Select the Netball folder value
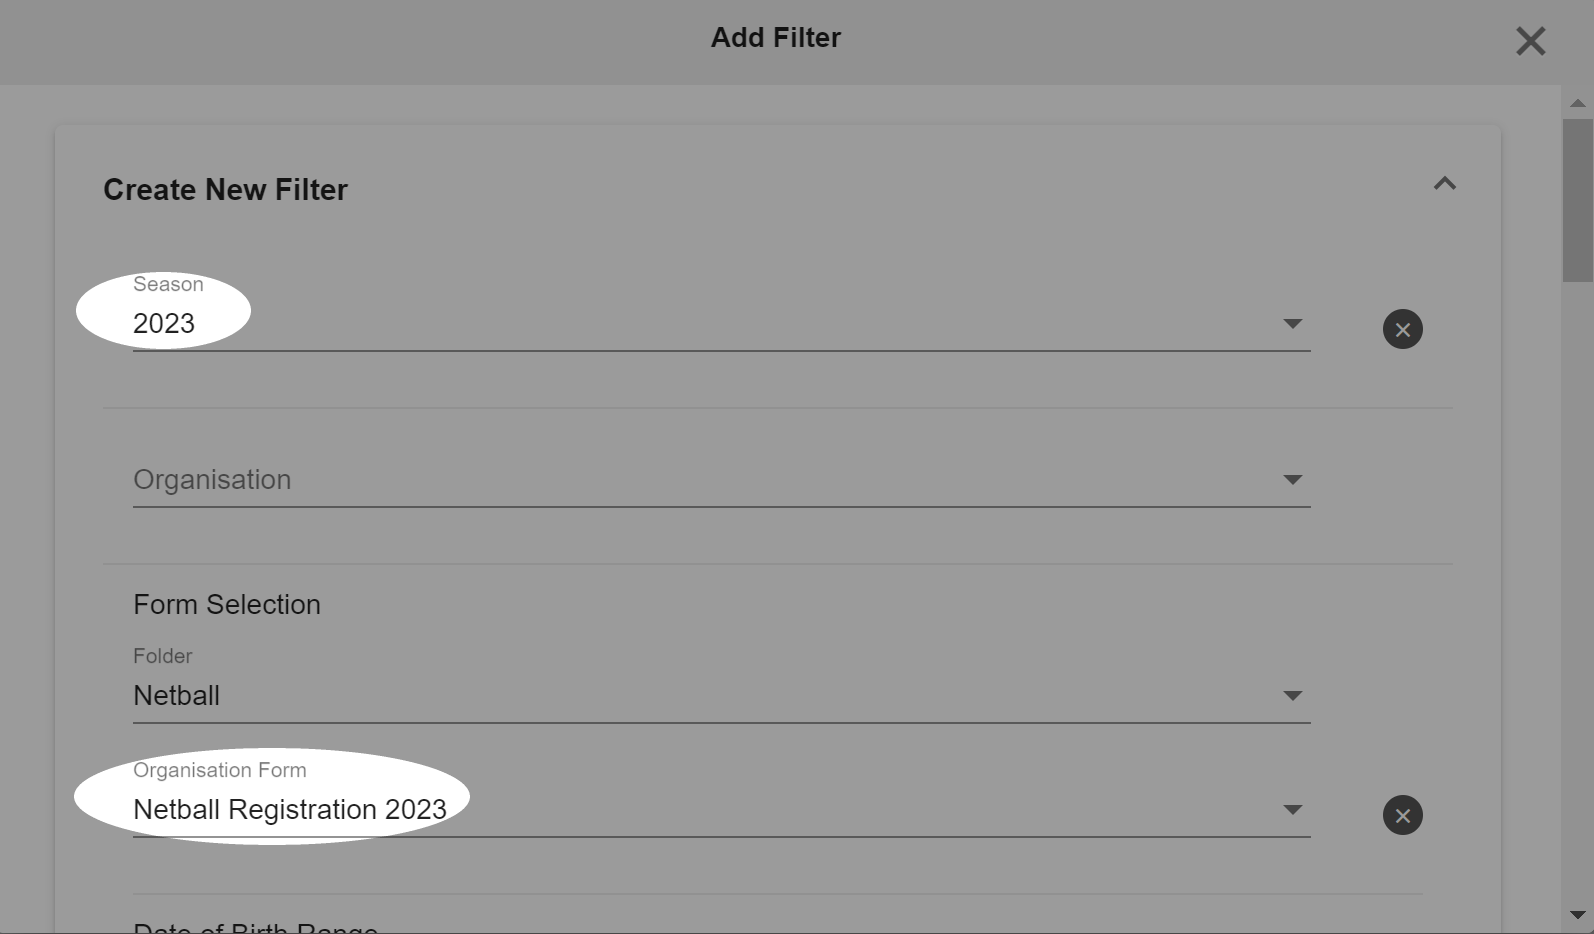Viewport: 1594px width, 934px height. click(176, 695)
